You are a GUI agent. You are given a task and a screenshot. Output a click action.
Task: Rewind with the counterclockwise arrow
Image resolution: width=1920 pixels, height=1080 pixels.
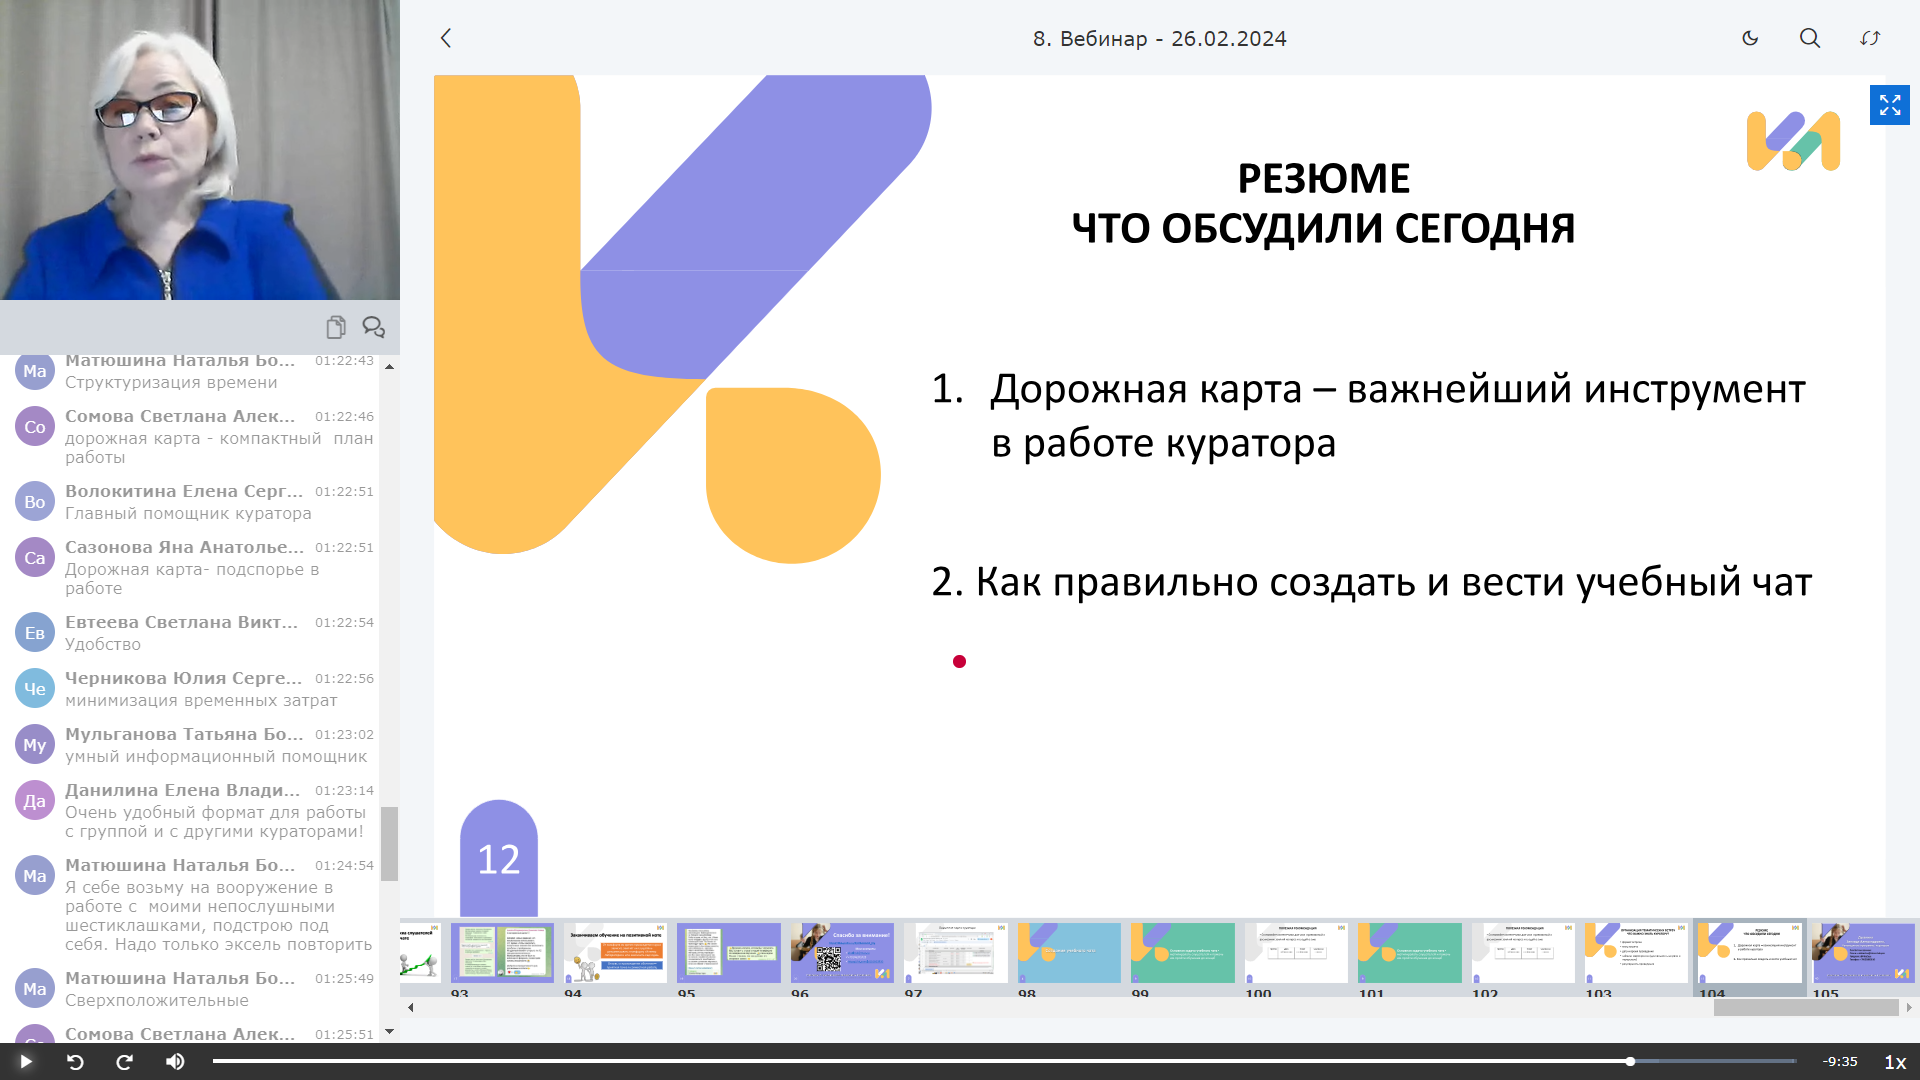(75, 1062)
